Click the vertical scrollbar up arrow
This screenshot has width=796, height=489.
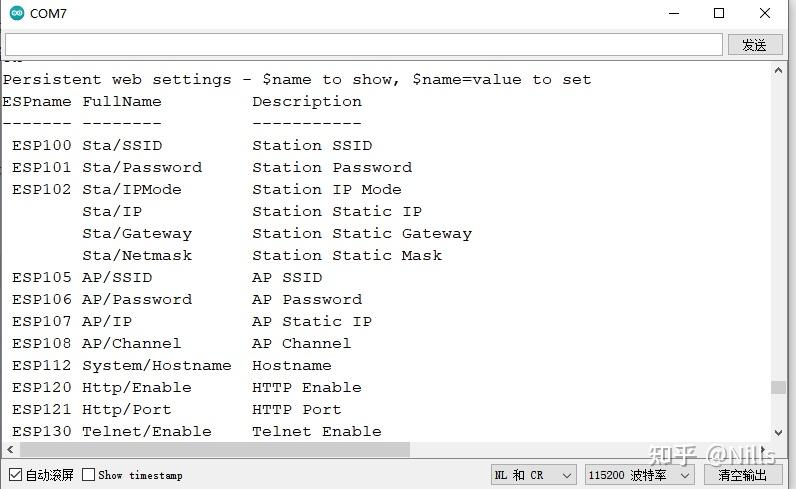(778, 71)
